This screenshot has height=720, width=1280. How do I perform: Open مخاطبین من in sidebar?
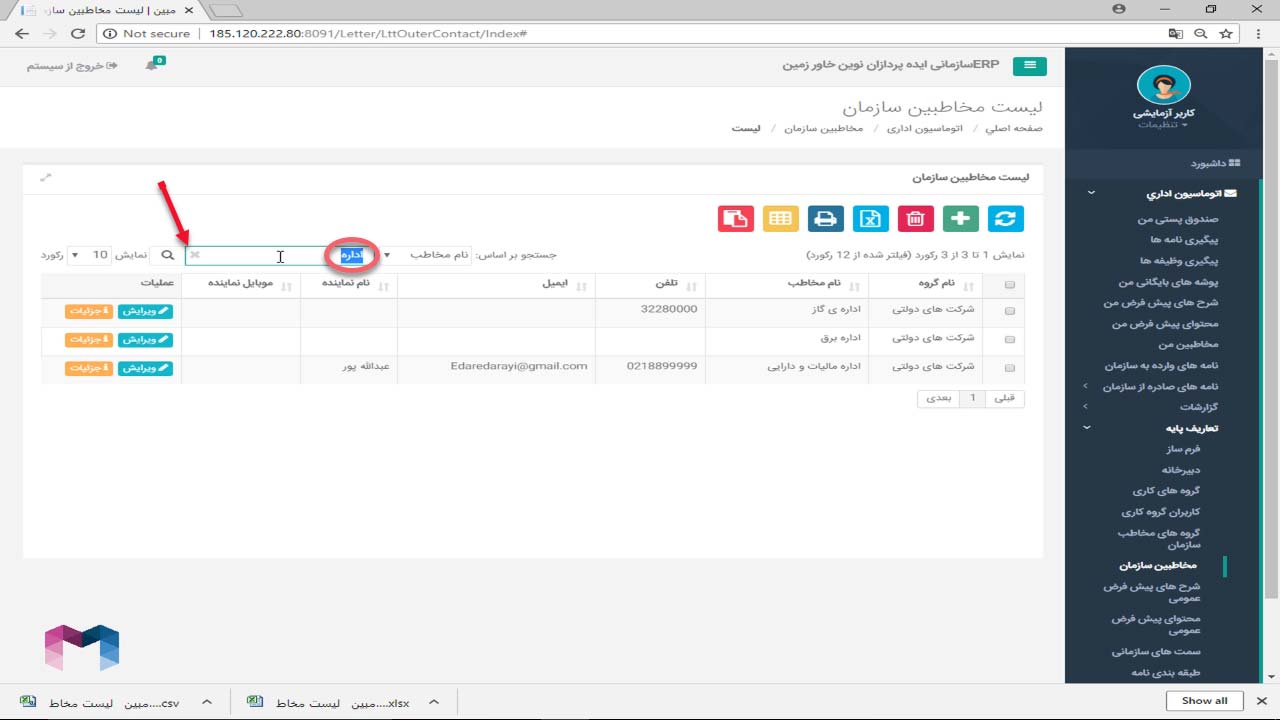1188,345
